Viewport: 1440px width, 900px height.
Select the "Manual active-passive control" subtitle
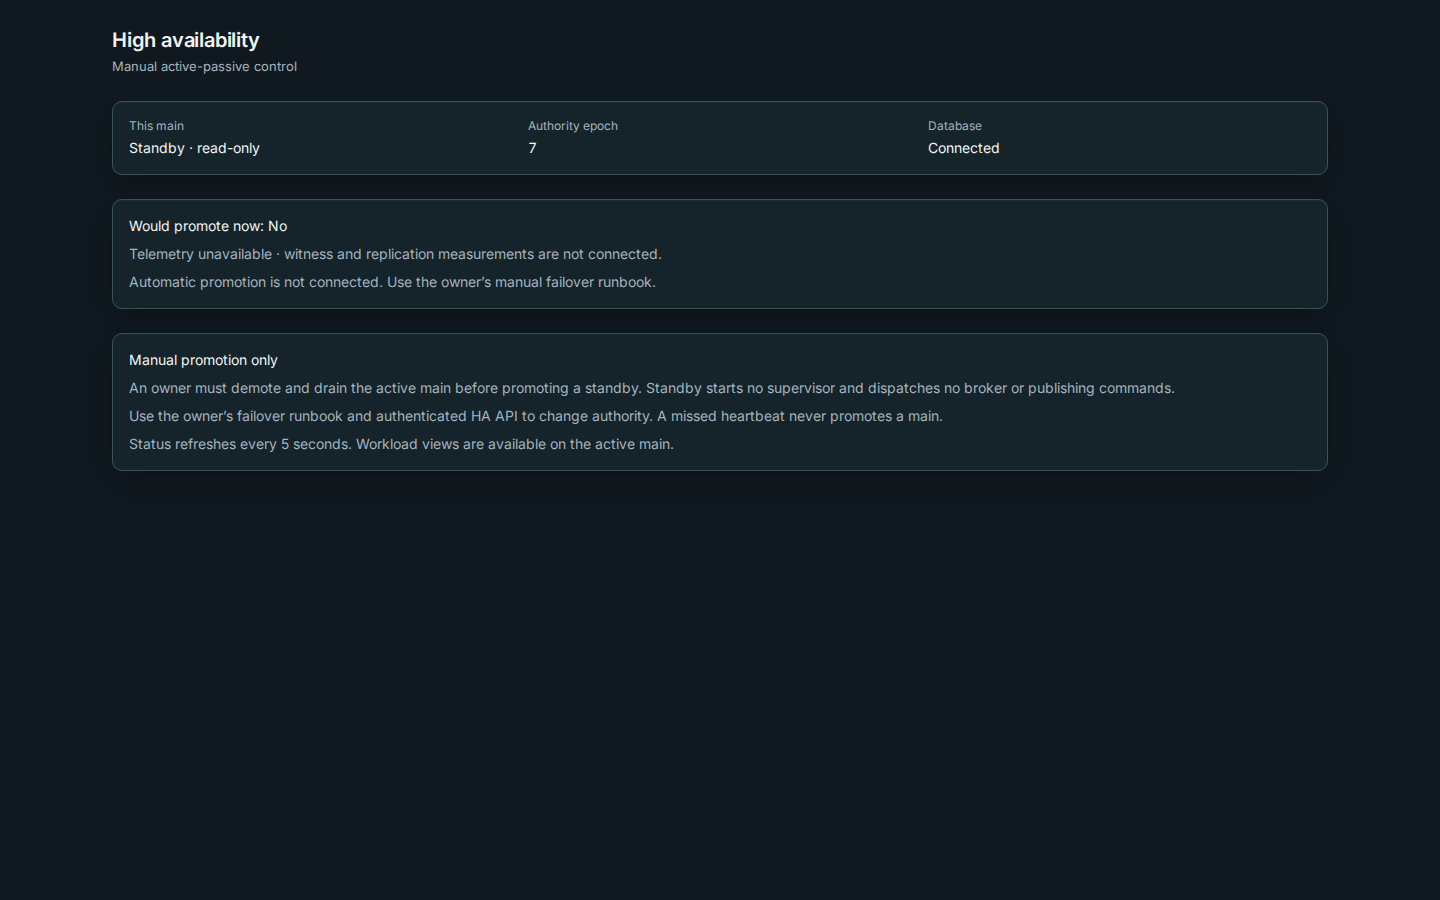point(204,67)
